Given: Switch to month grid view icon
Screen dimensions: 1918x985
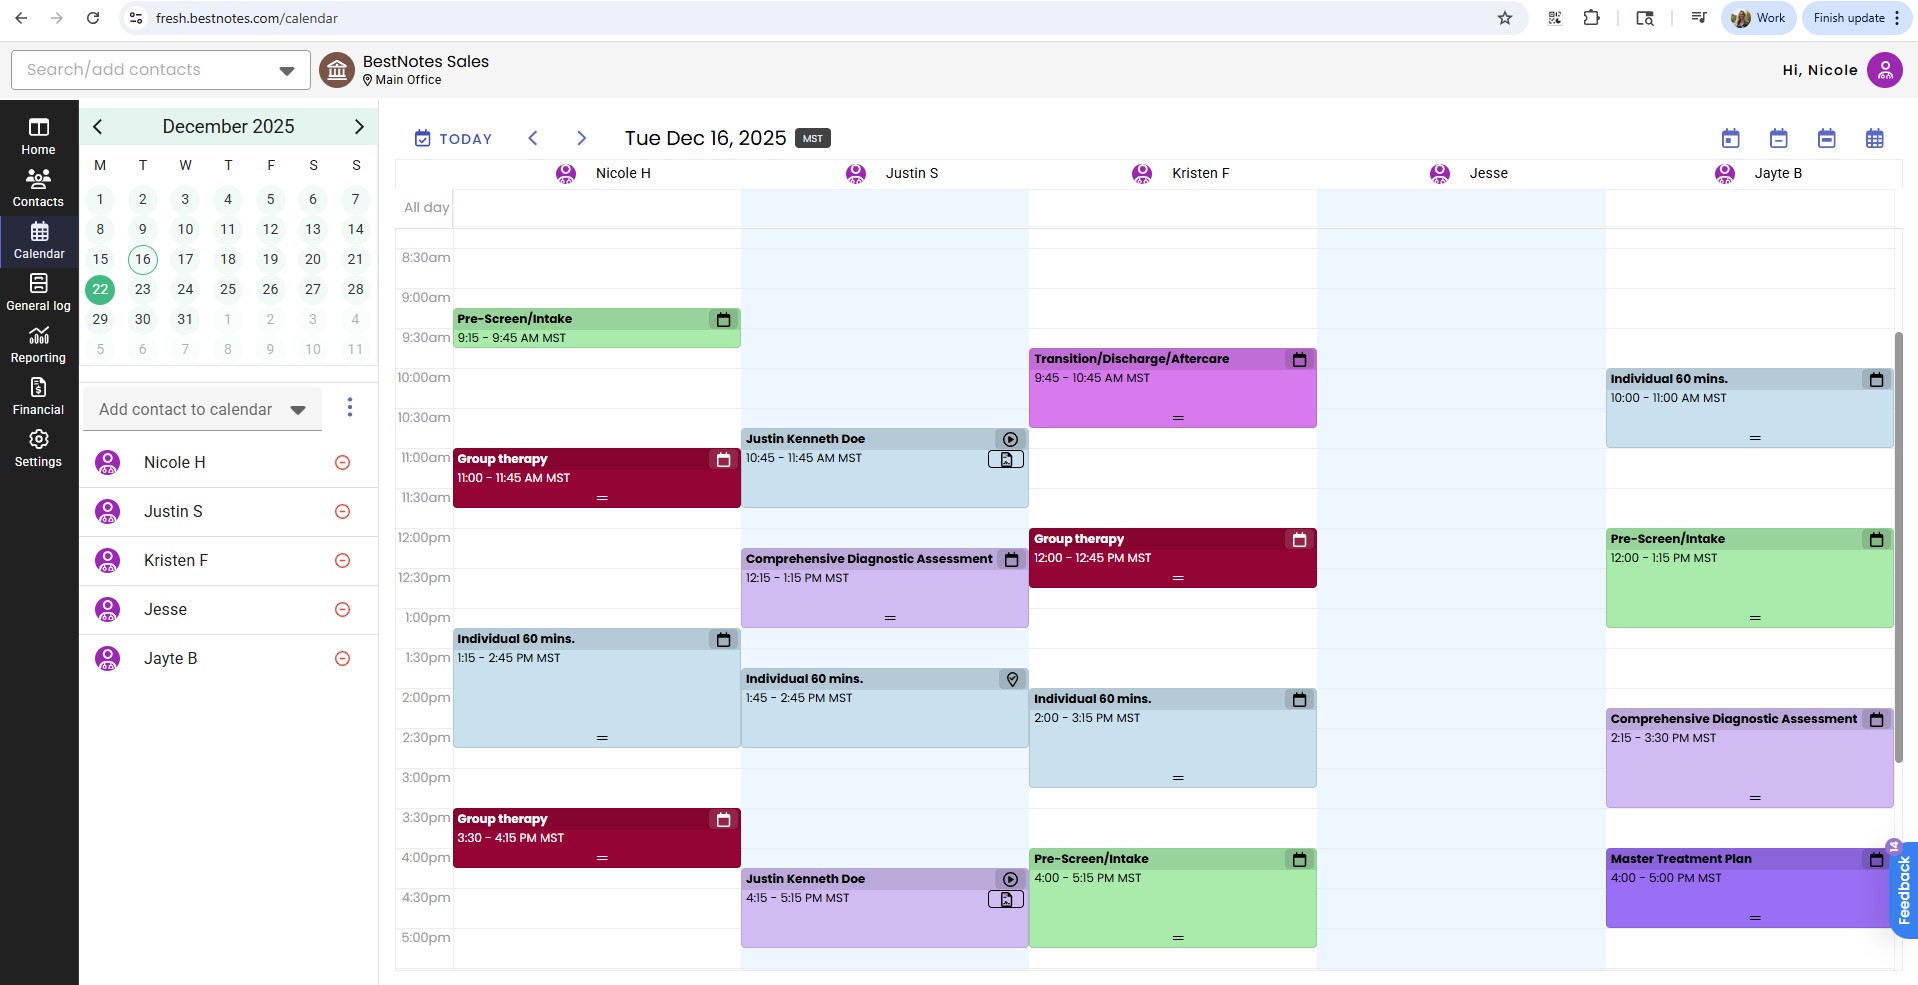Looking at the screenshot, I should point(1874,138).
